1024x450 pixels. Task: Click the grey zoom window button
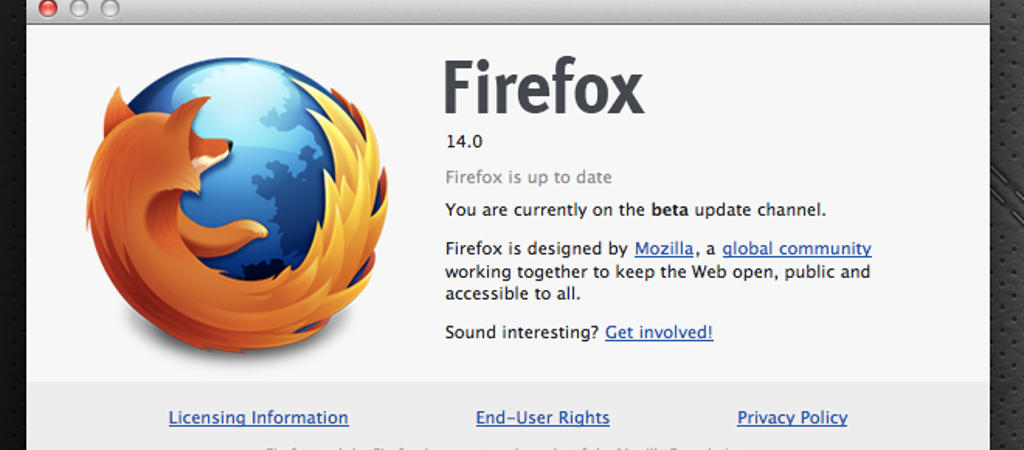coord(110,7)
